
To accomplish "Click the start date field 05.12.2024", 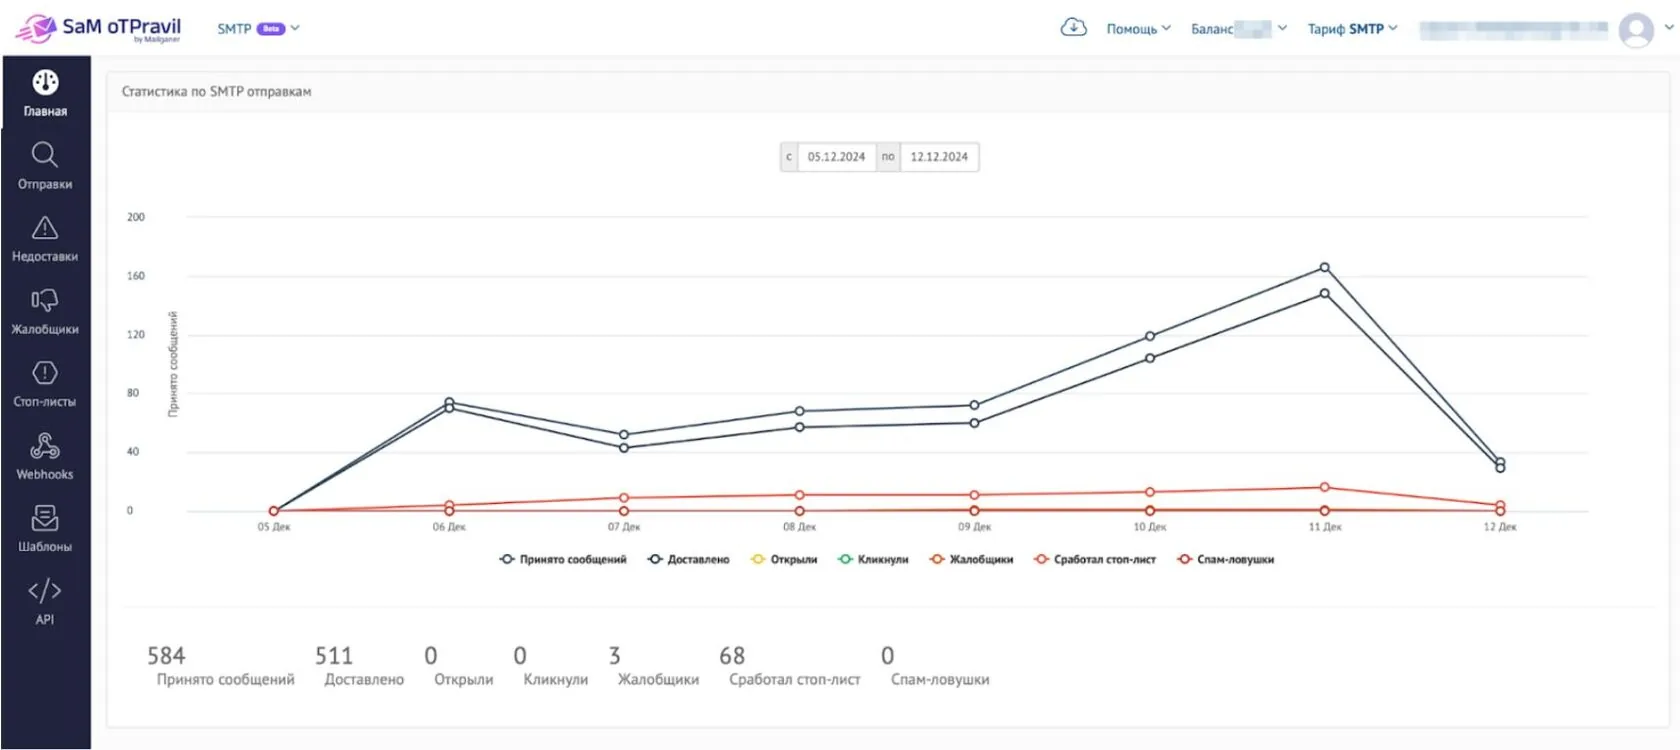I will (x=837, y=157).
